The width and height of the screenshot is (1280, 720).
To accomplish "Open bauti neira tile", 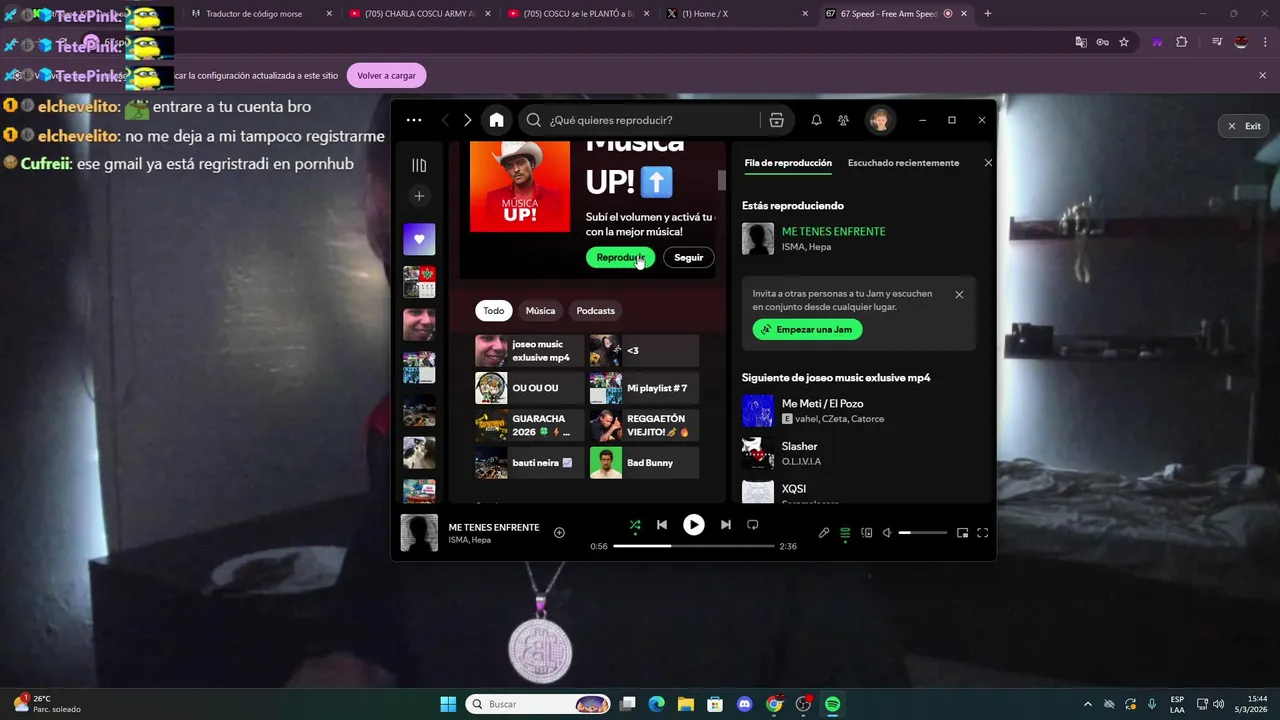I will coord(529,463).
